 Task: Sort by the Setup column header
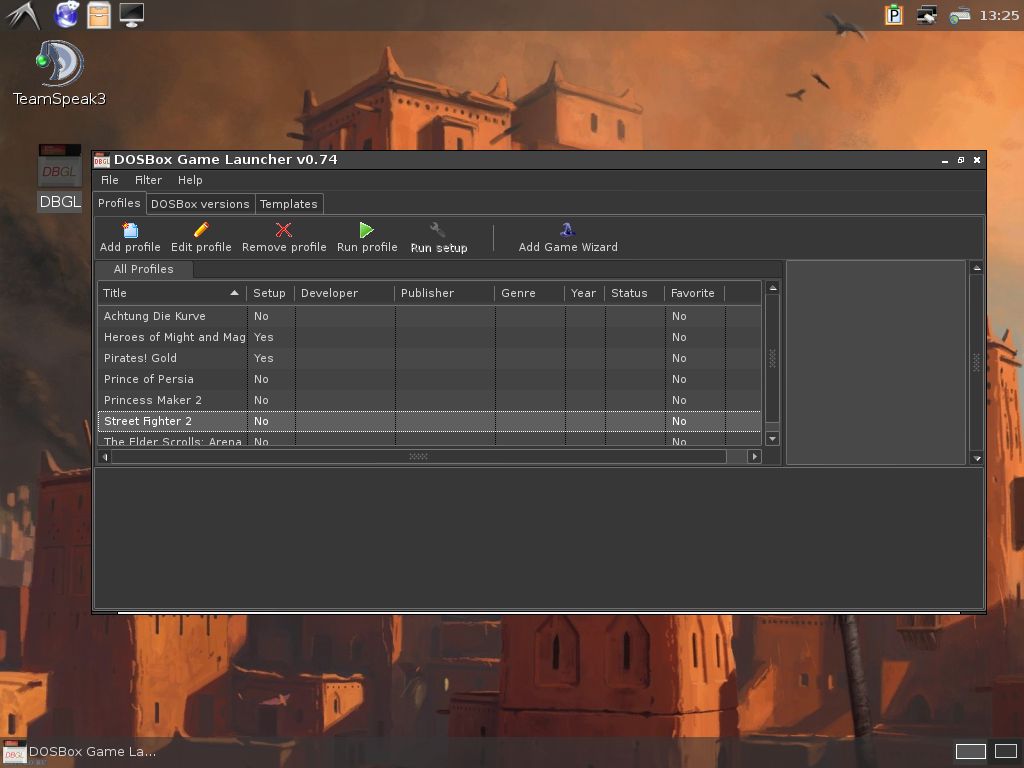[x=270, y=293]
